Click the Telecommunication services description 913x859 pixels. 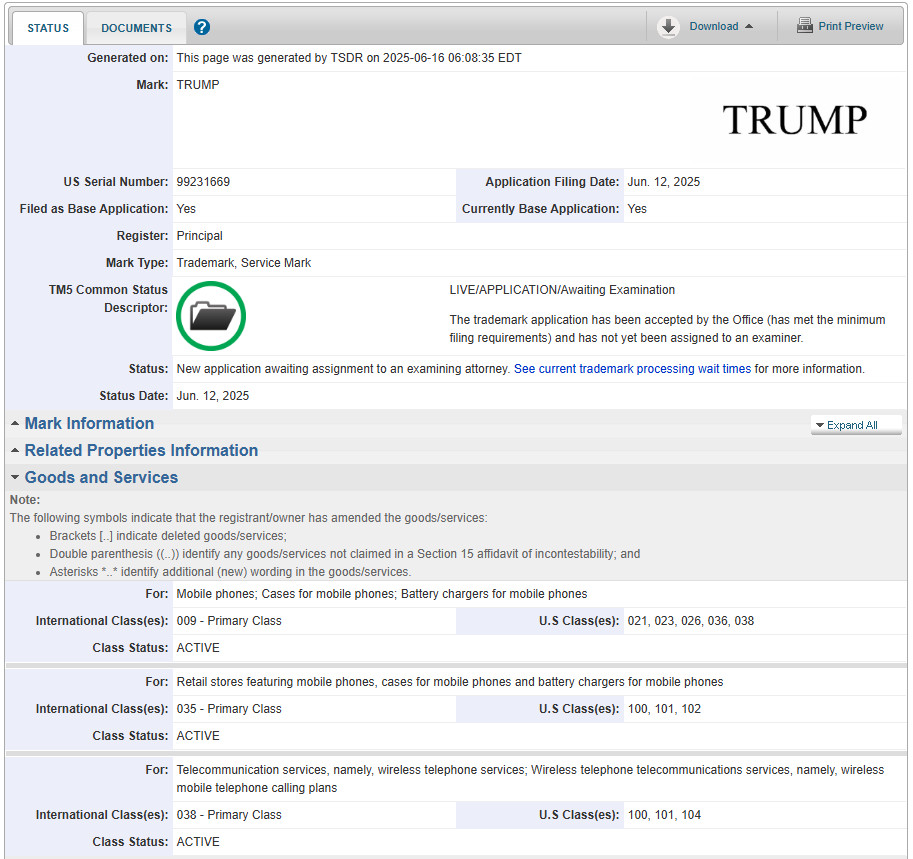[x=530, y=779]
